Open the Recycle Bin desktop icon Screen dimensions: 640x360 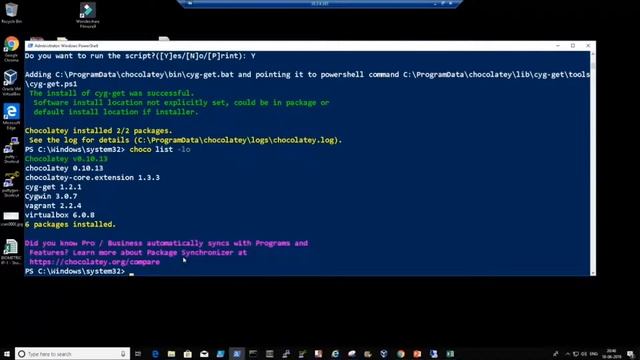click(x=11, y=12)
